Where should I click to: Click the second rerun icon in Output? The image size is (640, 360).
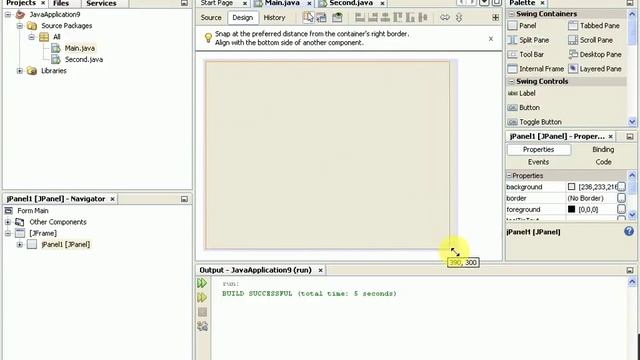click(x=202, y=298)
